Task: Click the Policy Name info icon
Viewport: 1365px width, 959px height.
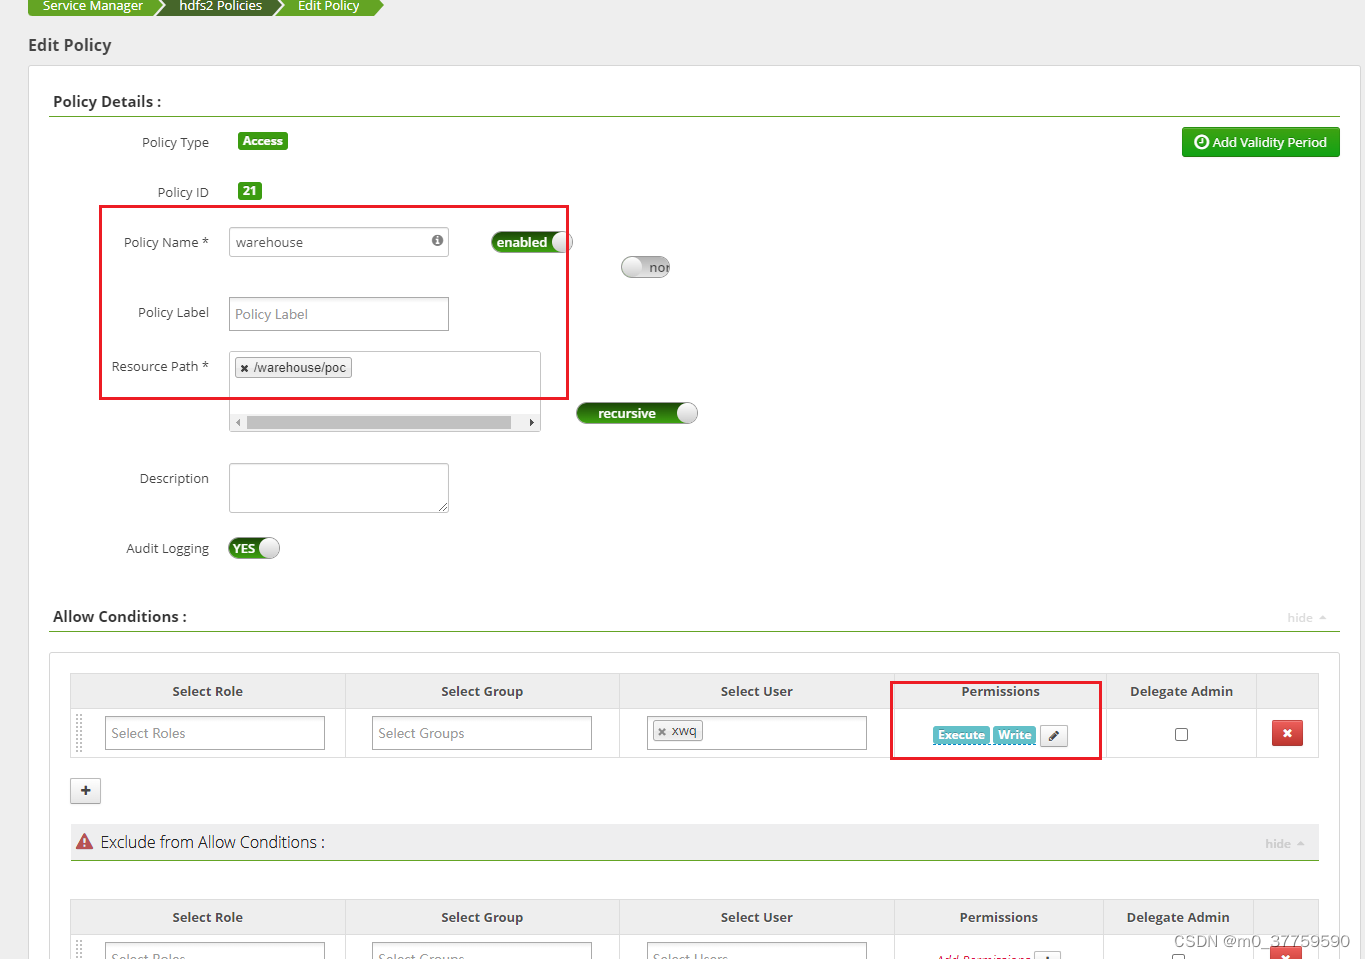Action: (x=437, y=241)
